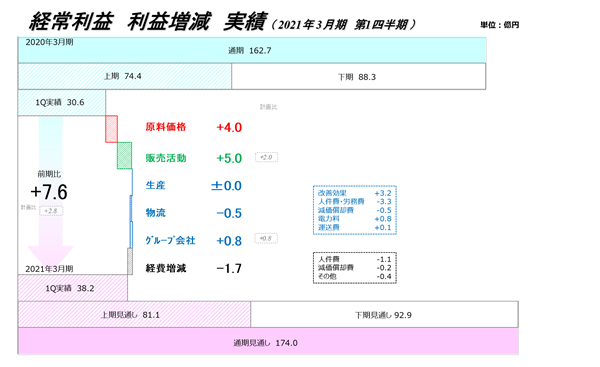Click the +7.6 前期比 value

(49, 192)
